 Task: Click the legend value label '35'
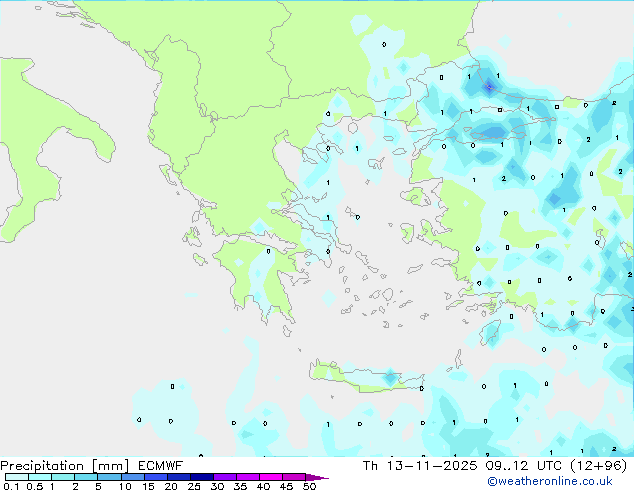(240, 486)
